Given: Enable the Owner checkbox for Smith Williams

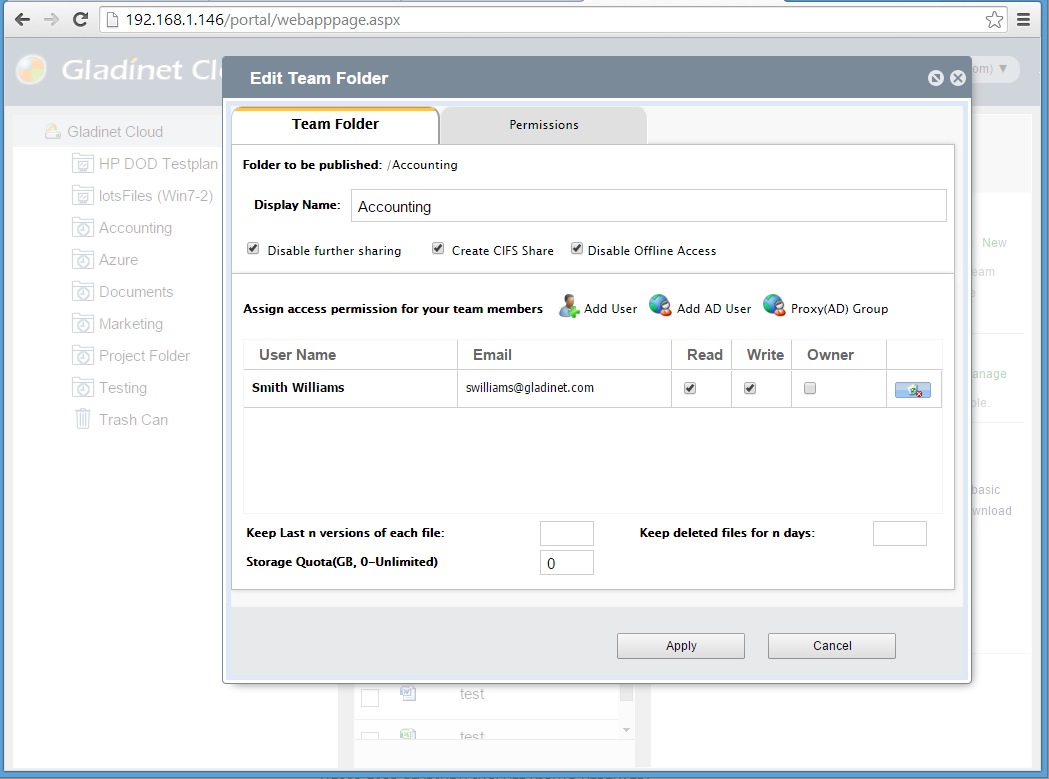Looking at the screenshot, I should coord(810,388).
